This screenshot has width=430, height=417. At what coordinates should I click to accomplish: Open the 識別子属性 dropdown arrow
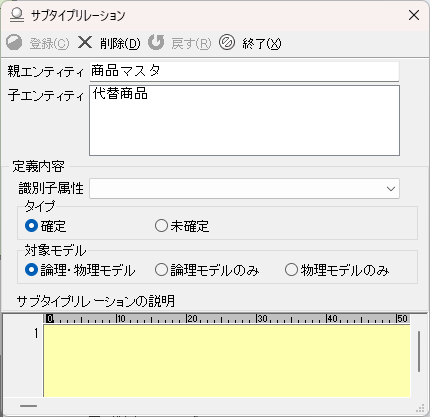391,189
